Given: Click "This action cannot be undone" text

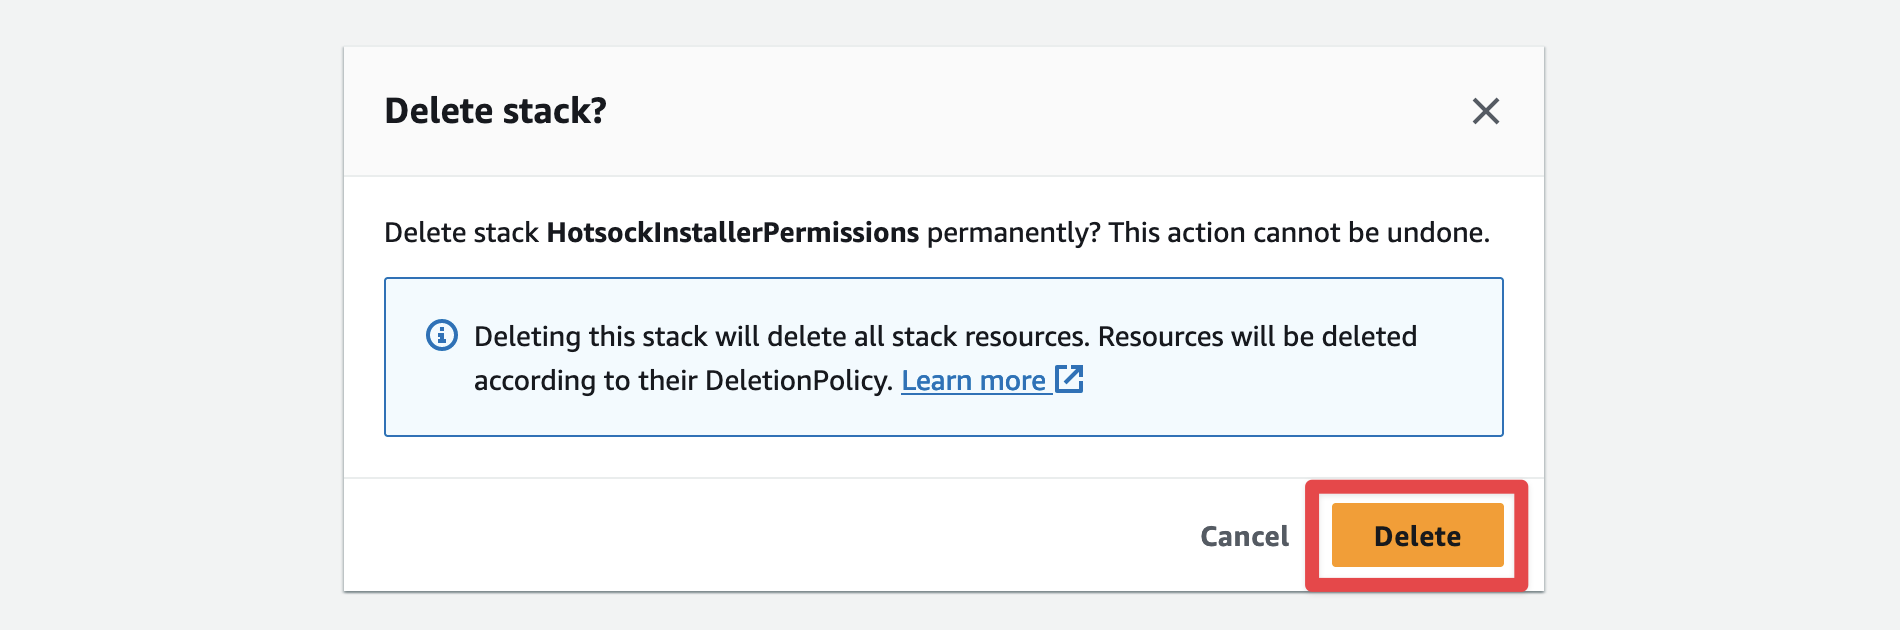Looking at the screenshot, I should (x=1298, y=233).
